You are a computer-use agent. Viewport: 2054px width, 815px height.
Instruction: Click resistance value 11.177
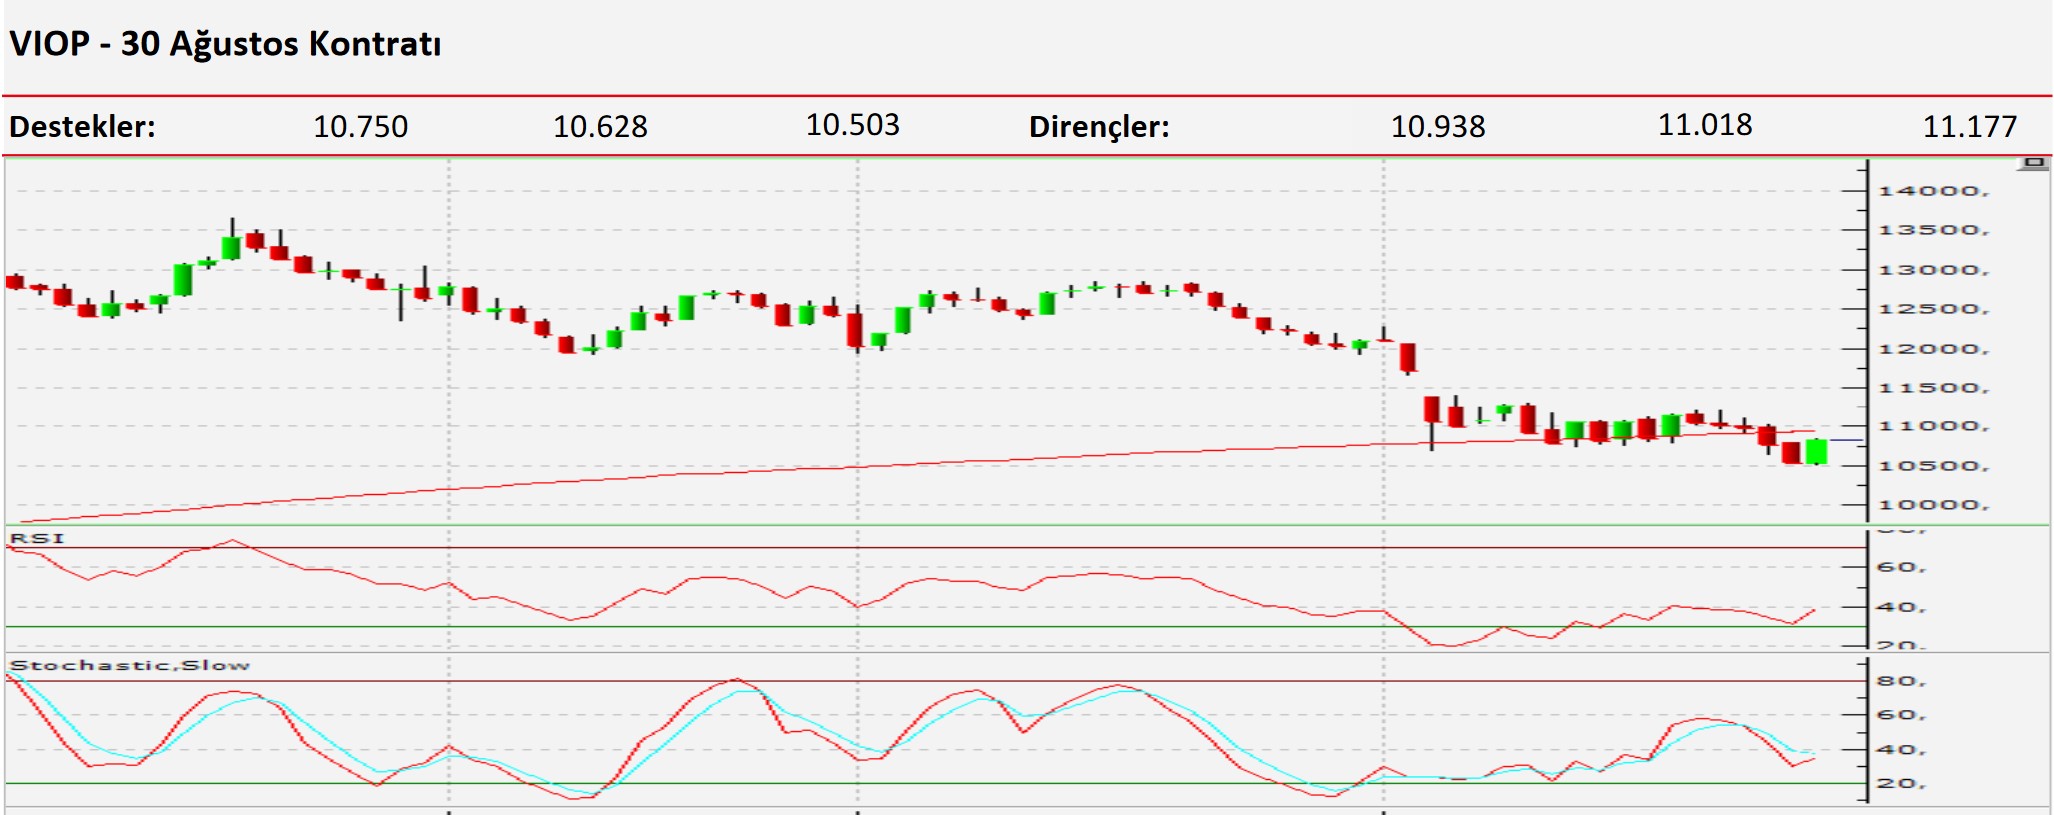point(1970,127)
